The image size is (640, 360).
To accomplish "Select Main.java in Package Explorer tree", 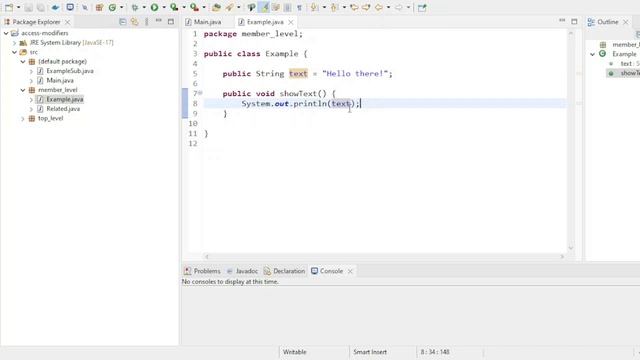I will point(60,80).
